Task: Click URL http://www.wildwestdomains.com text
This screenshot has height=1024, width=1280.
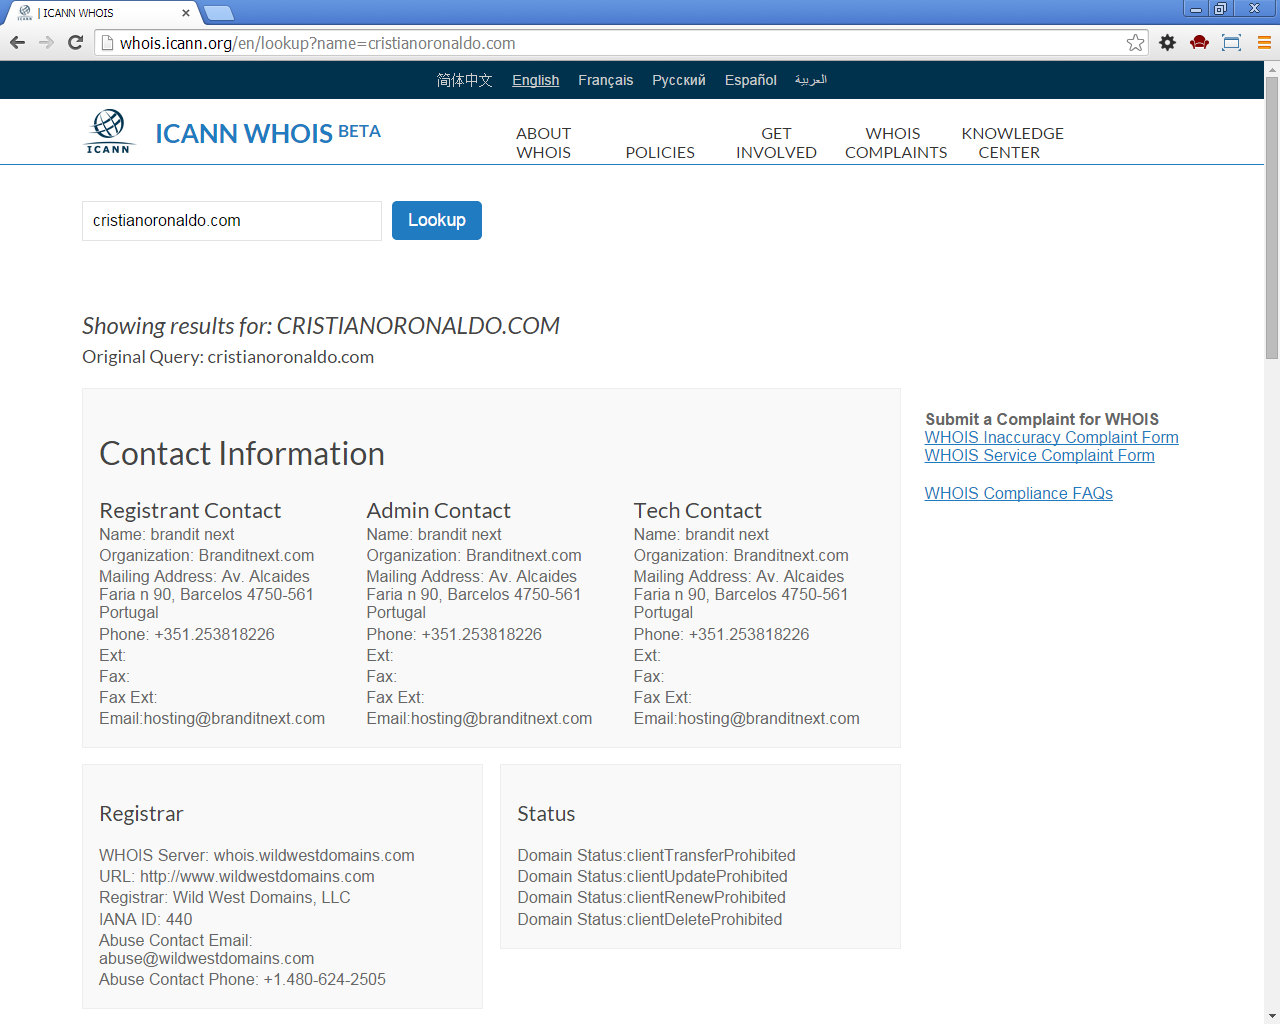Action: pos(237,877)
